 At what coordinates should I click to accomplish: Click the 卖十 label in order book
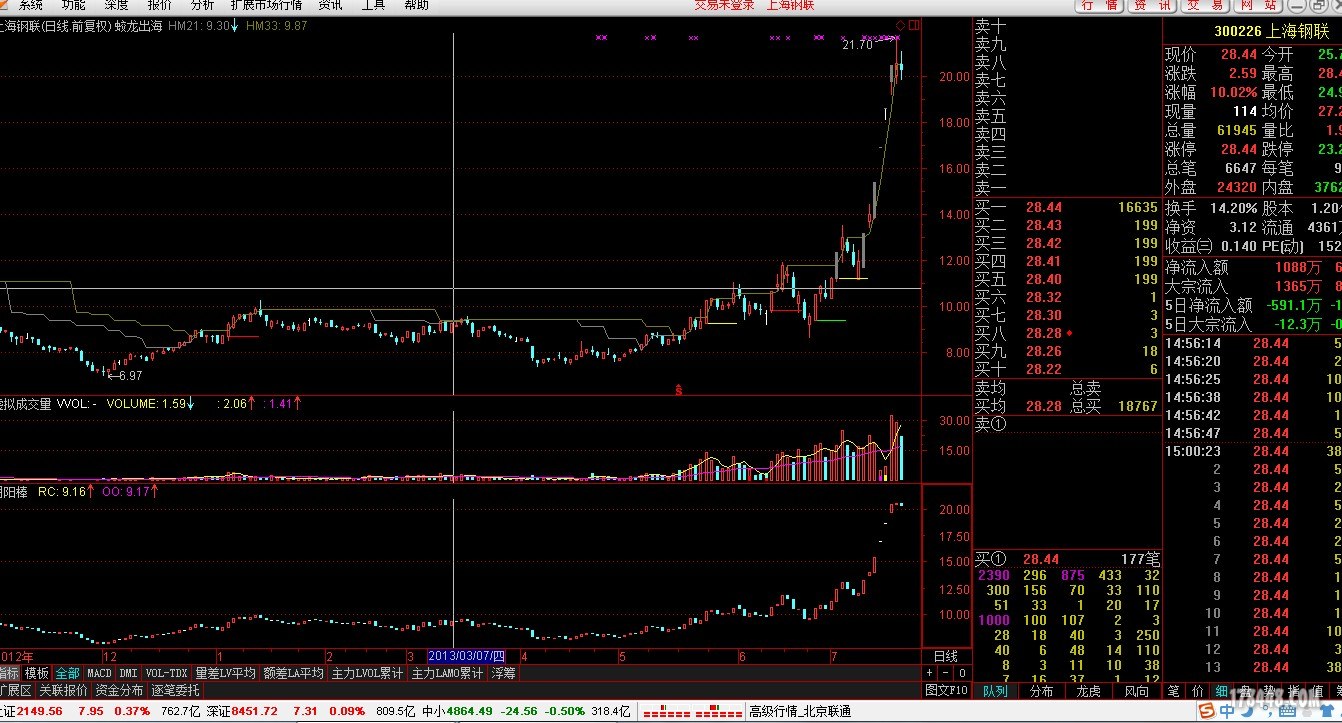tap(991, 26)
